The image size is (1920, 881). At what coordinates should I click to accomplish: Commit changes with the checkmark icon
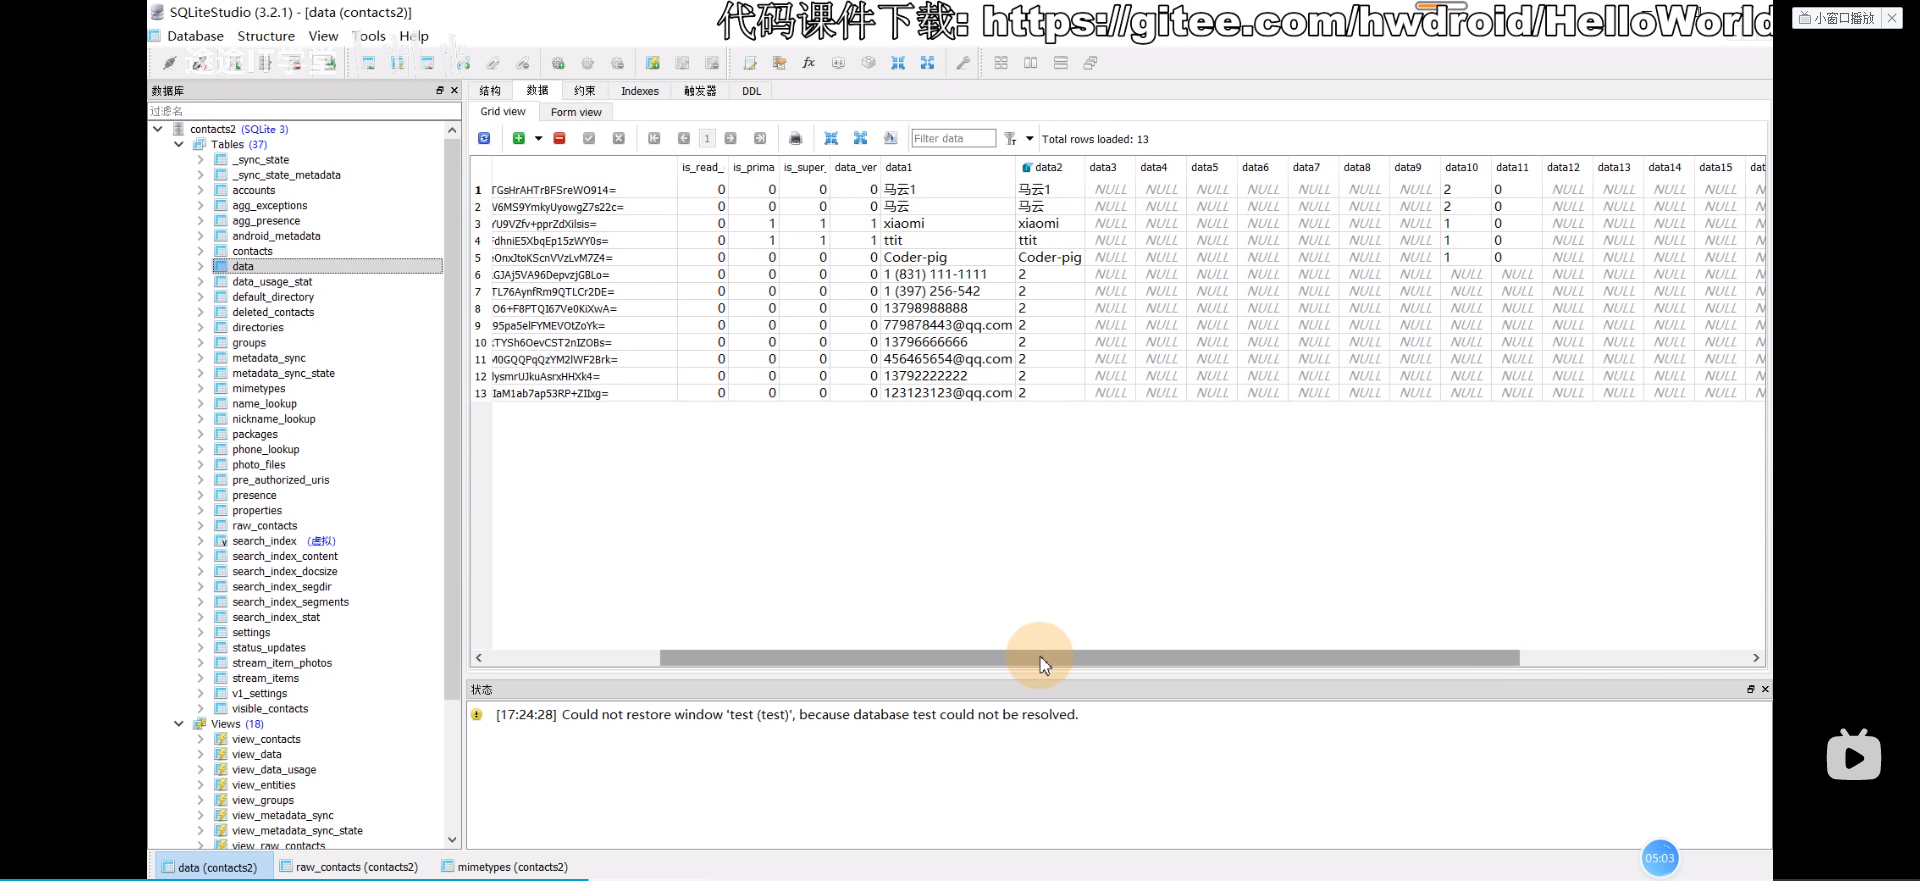pos(589,138)
